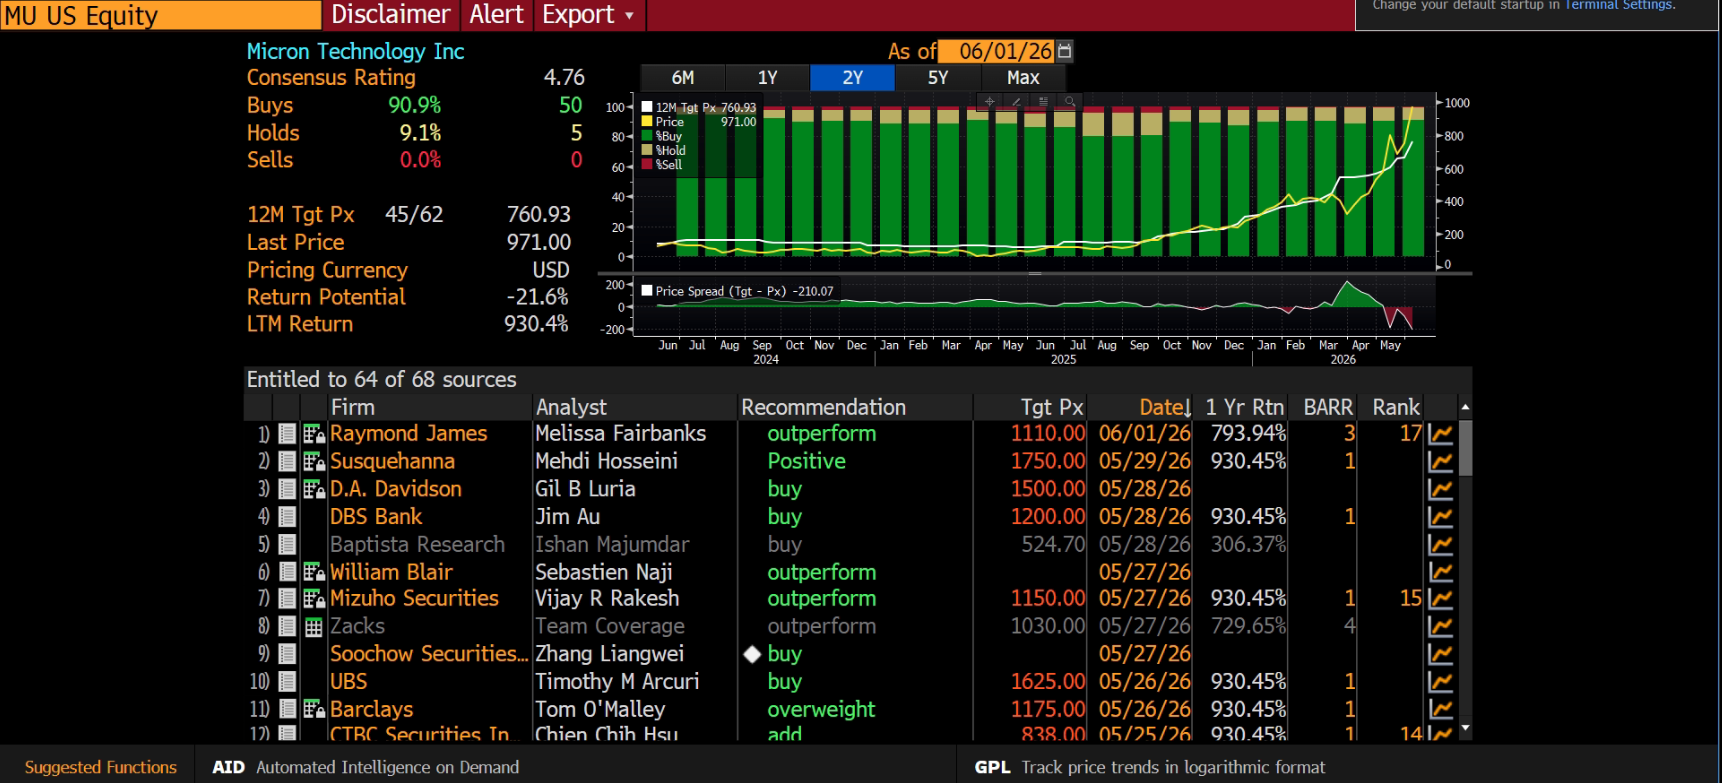Viewport: 1722px width, 783px height.
Task: Click the Alert button in top bar
Action: click(497, 15)
